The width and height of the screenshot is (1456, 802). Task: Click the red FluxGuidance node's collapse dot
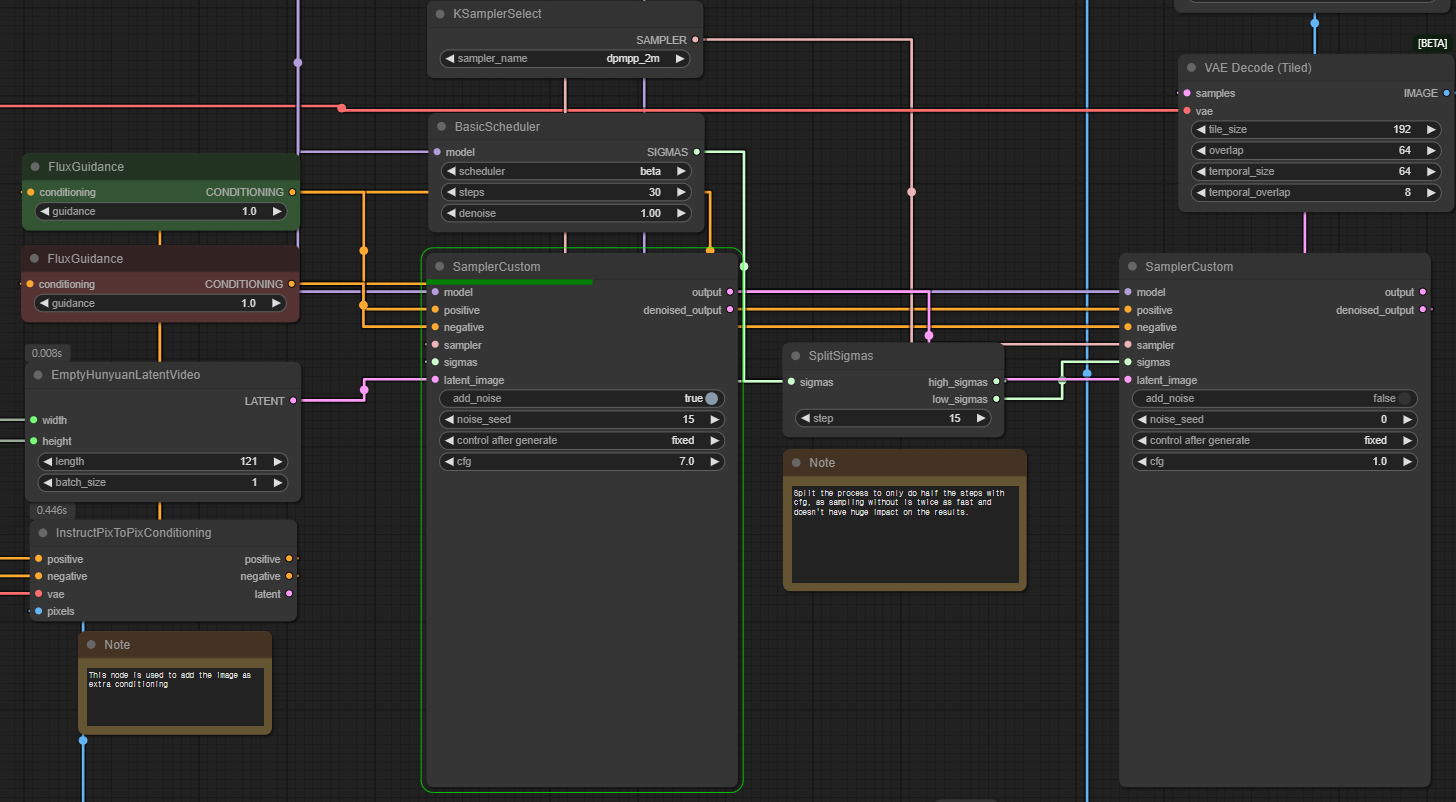34,259
